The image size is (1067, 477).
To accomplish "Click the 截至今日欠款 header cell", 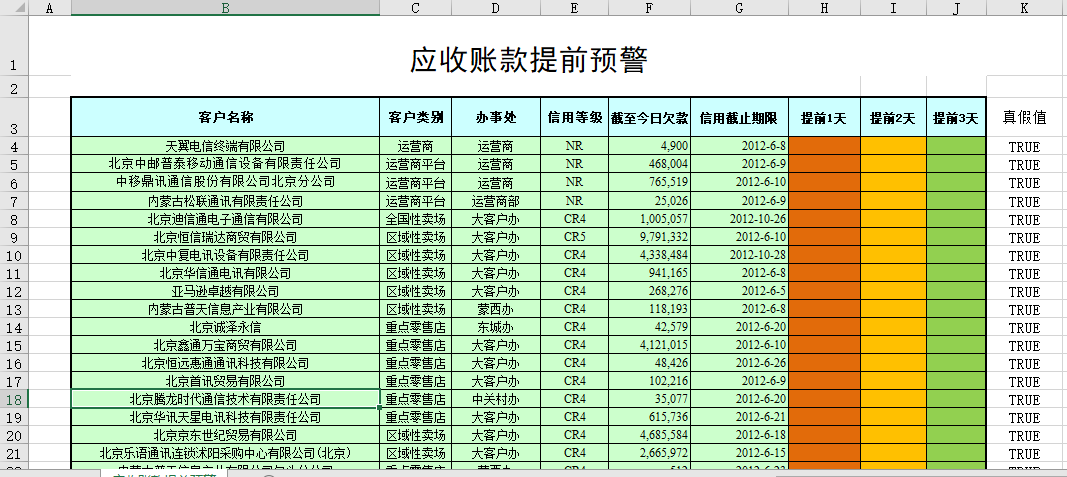I will 649,117.
